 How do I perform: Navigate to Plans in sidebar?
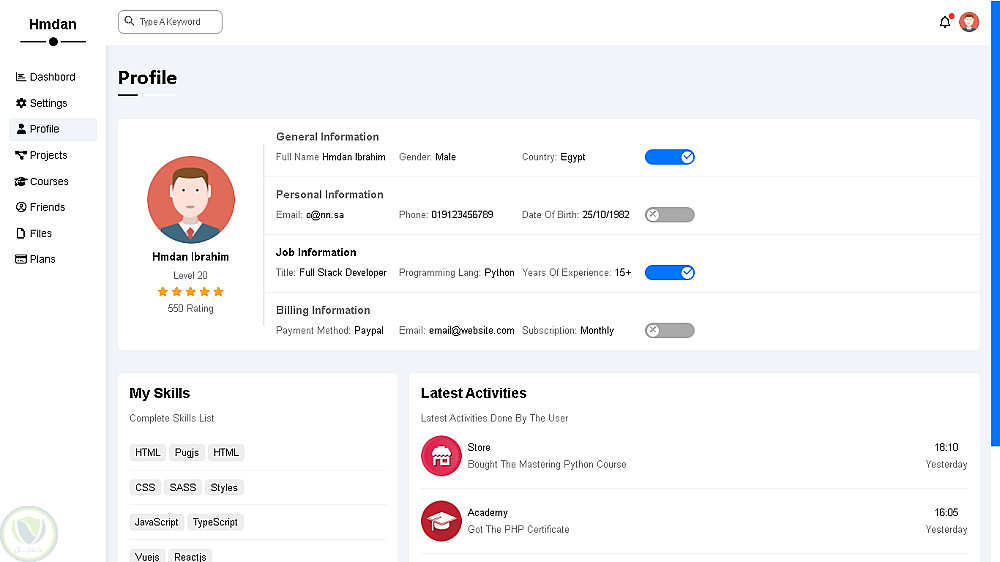click(42, 259)
